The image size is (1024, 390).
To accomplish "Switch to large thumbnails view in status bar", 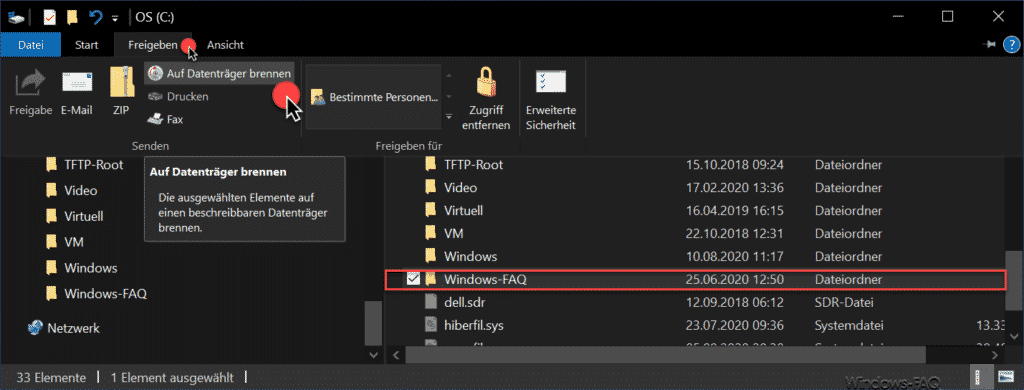I will 1005,377.
